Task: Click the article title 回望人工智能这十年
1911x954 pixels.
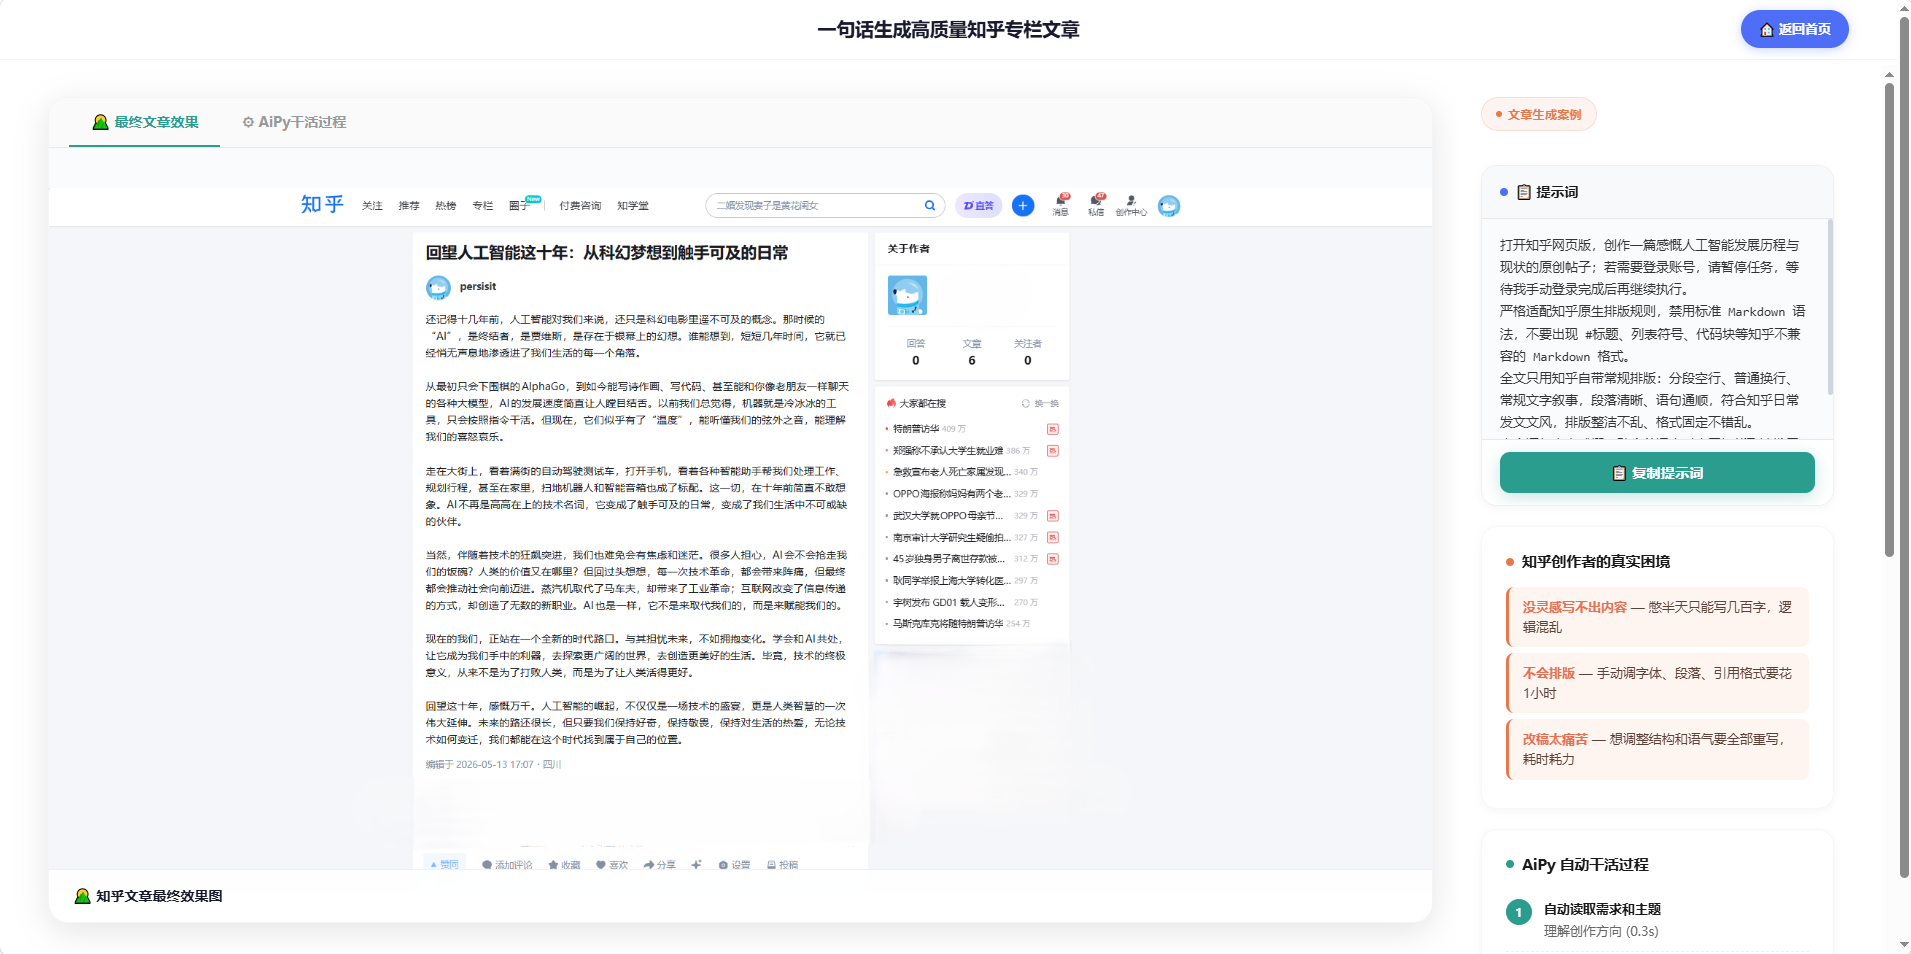Action: pos(607,253)
